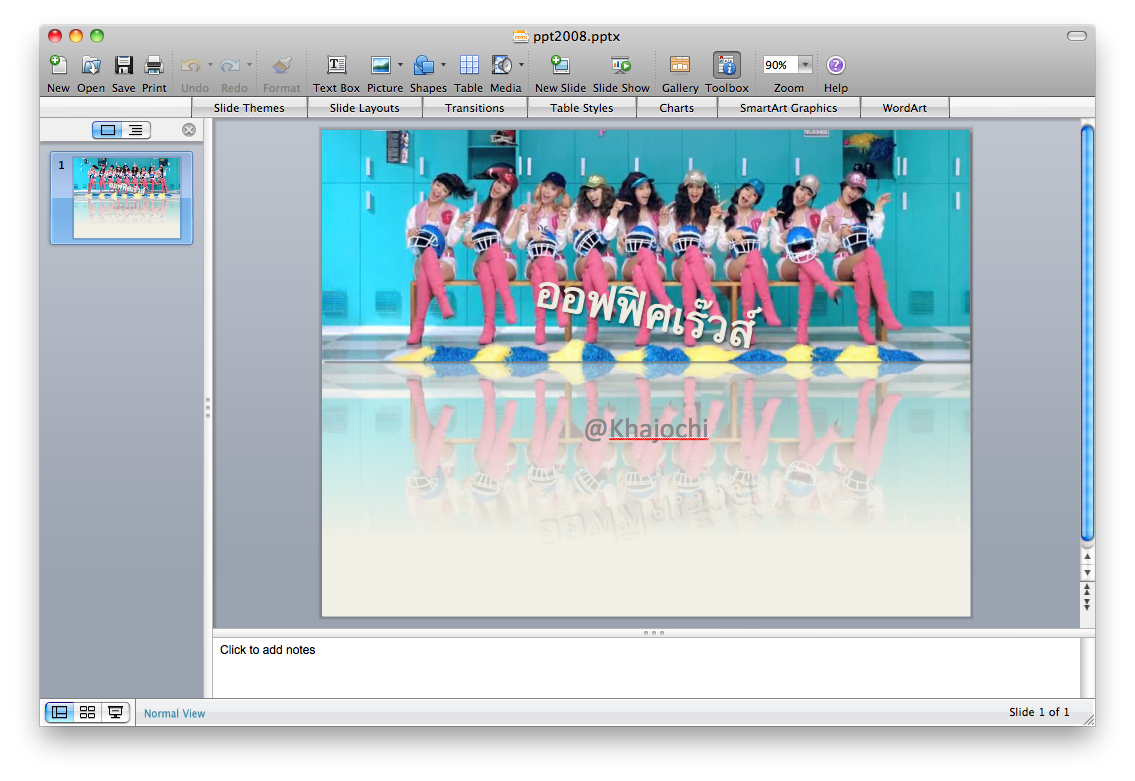1135x781 pixels.
Task: Open a file with the Open icon
Action: click(91, 65)
